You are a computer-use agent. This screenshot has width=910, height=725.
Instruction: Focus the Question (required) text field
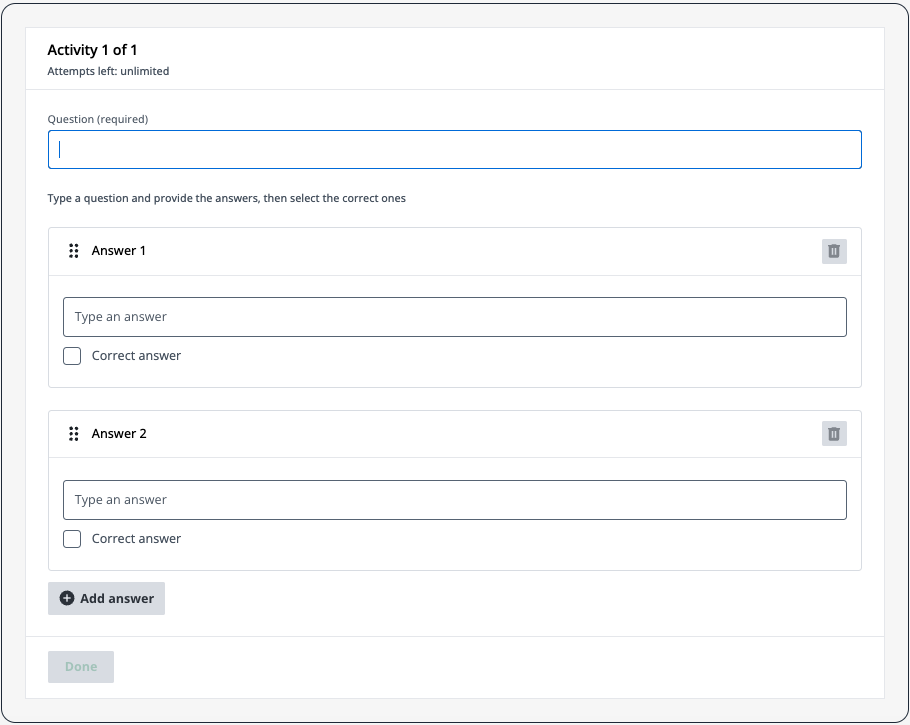click(x=454, y=149)
